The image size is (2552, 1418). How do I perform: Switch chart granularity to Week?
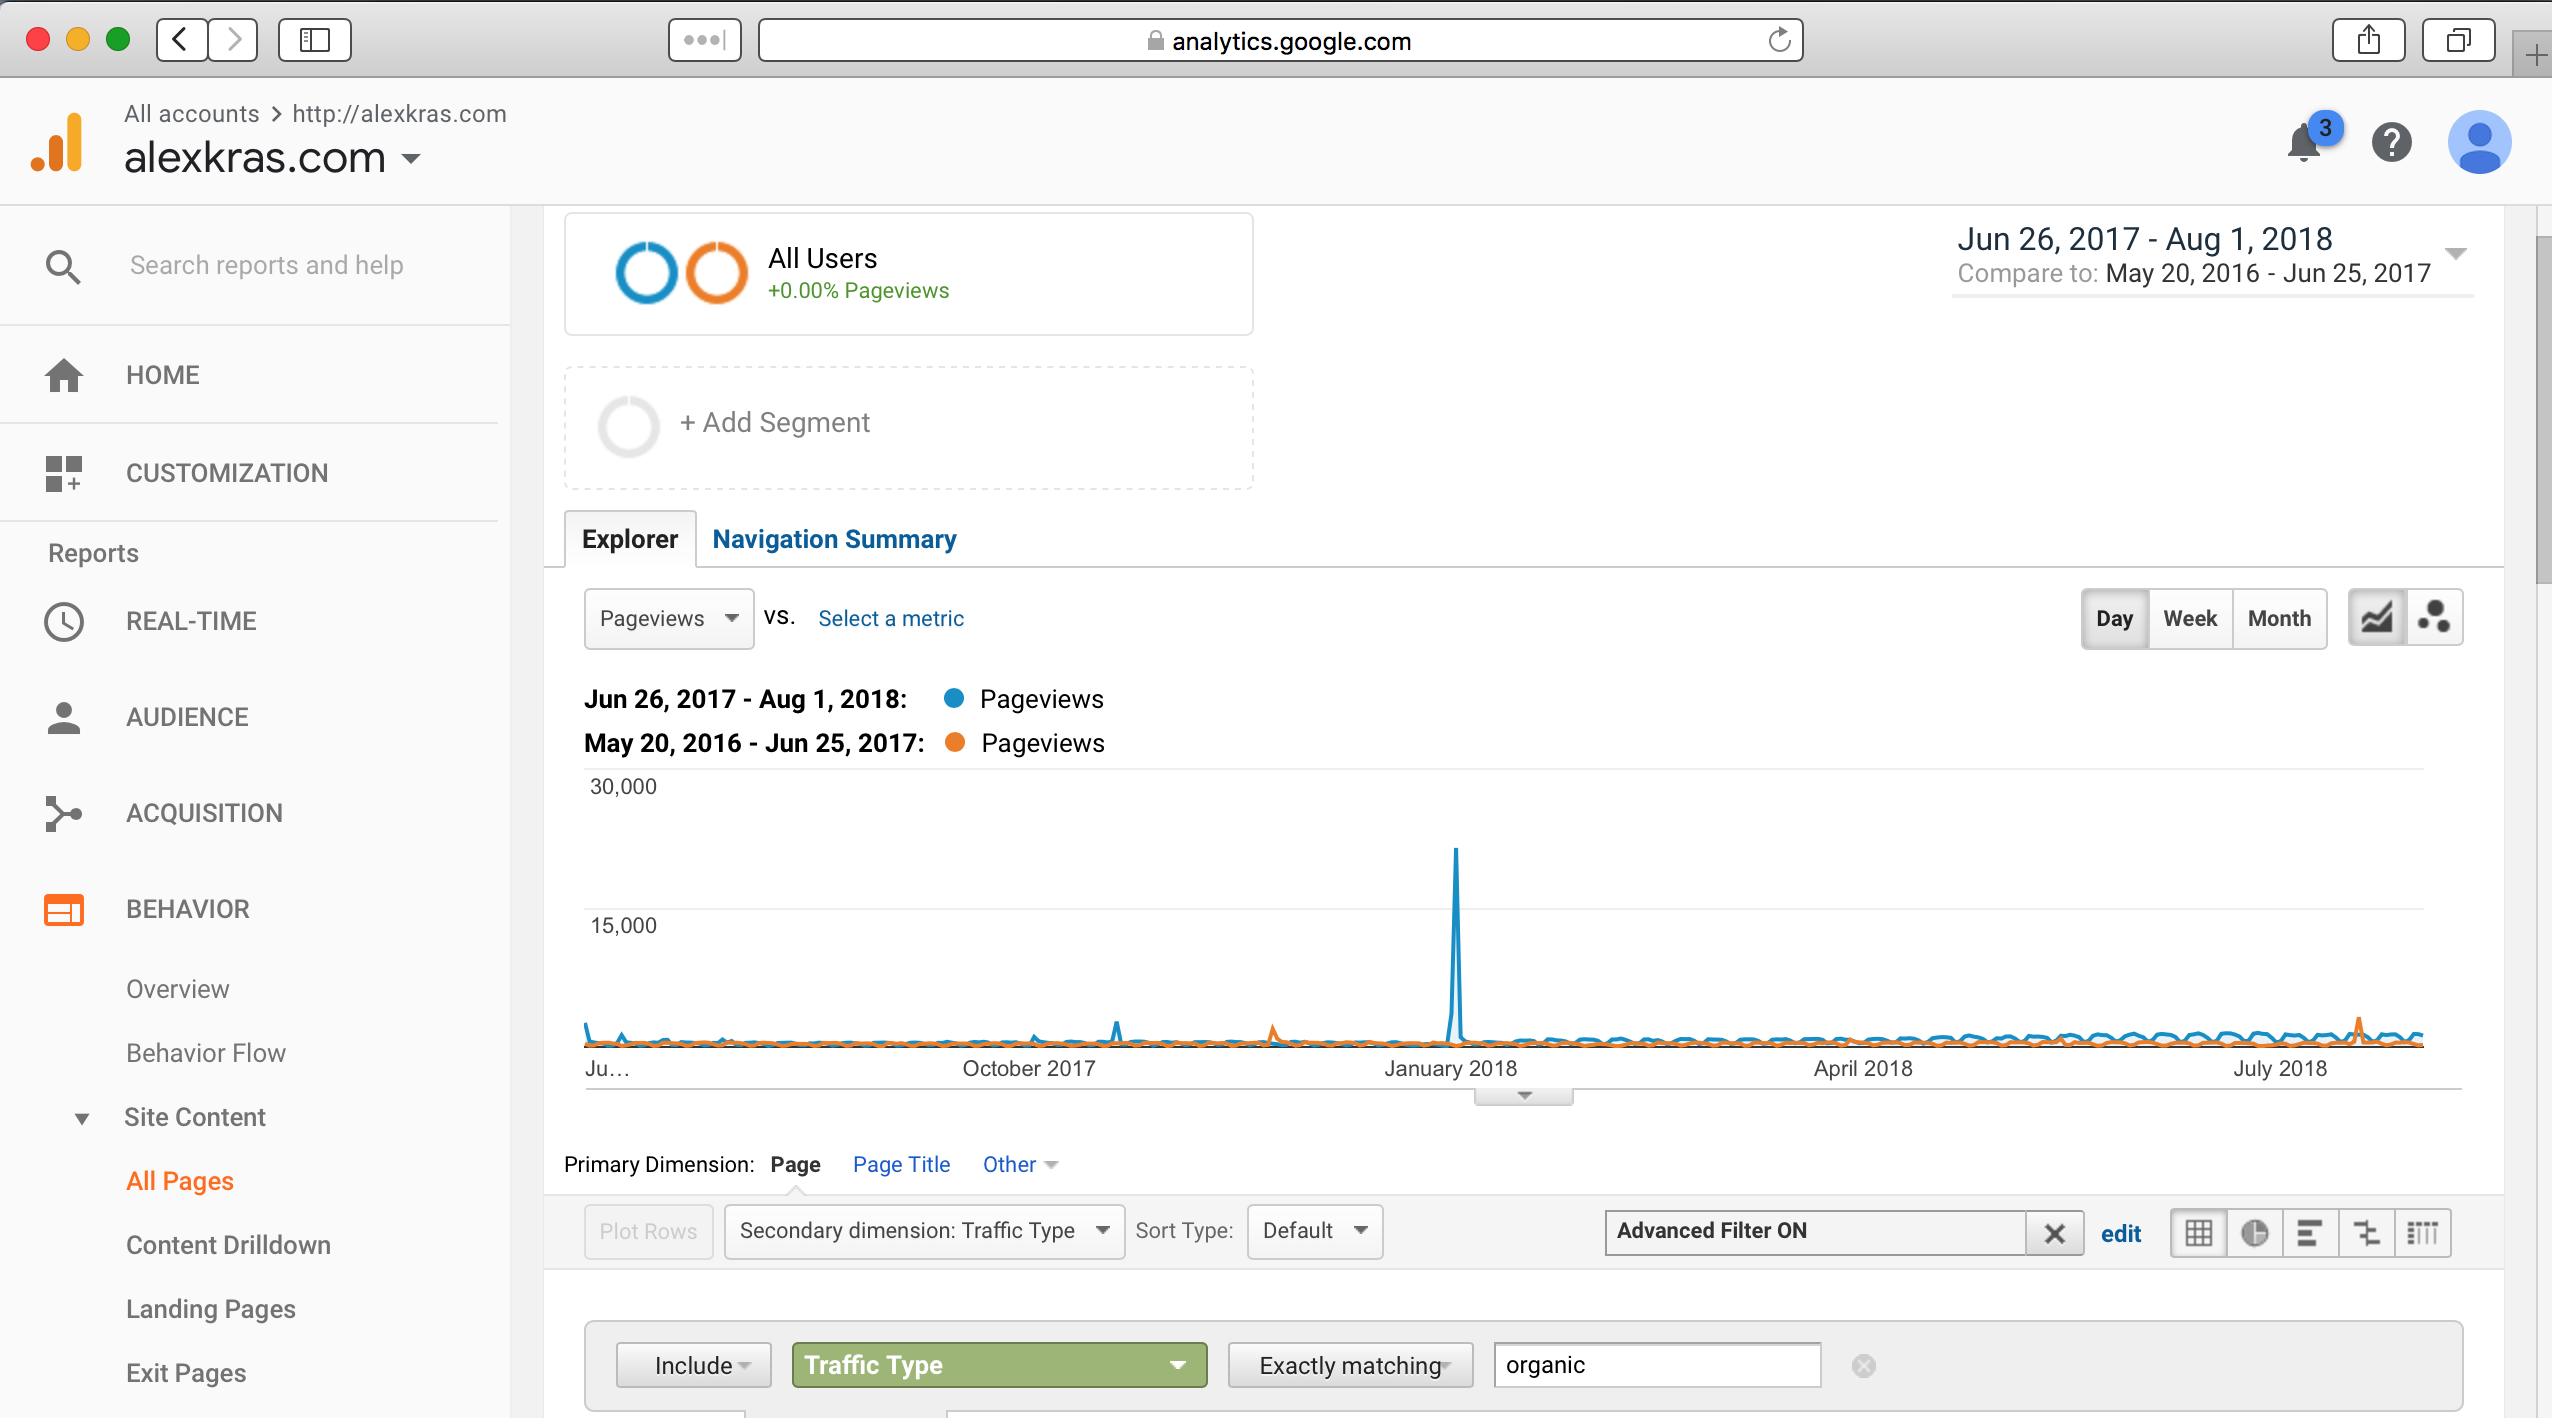tap(2189, 618)
